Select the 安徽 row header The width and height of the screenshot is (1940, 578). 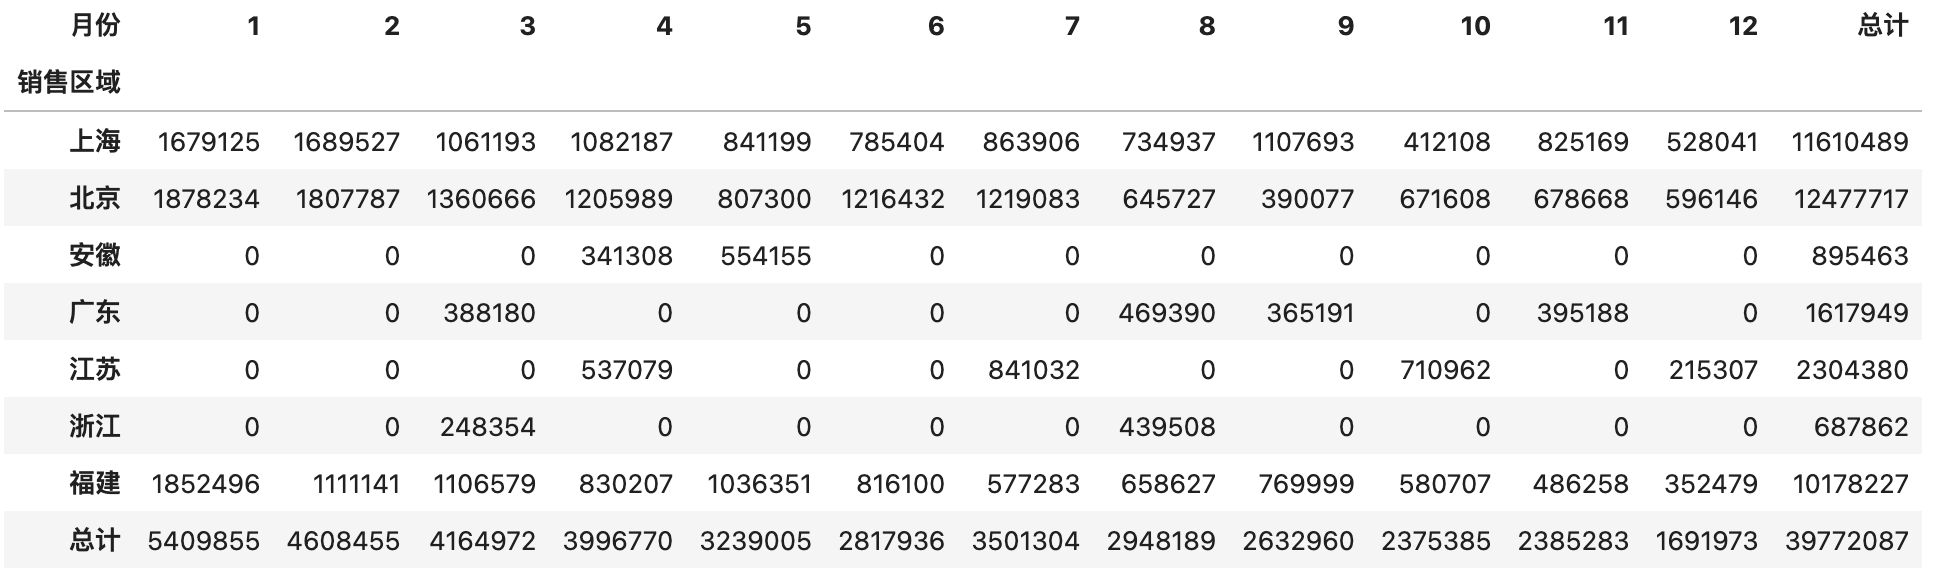pos(95,256)
